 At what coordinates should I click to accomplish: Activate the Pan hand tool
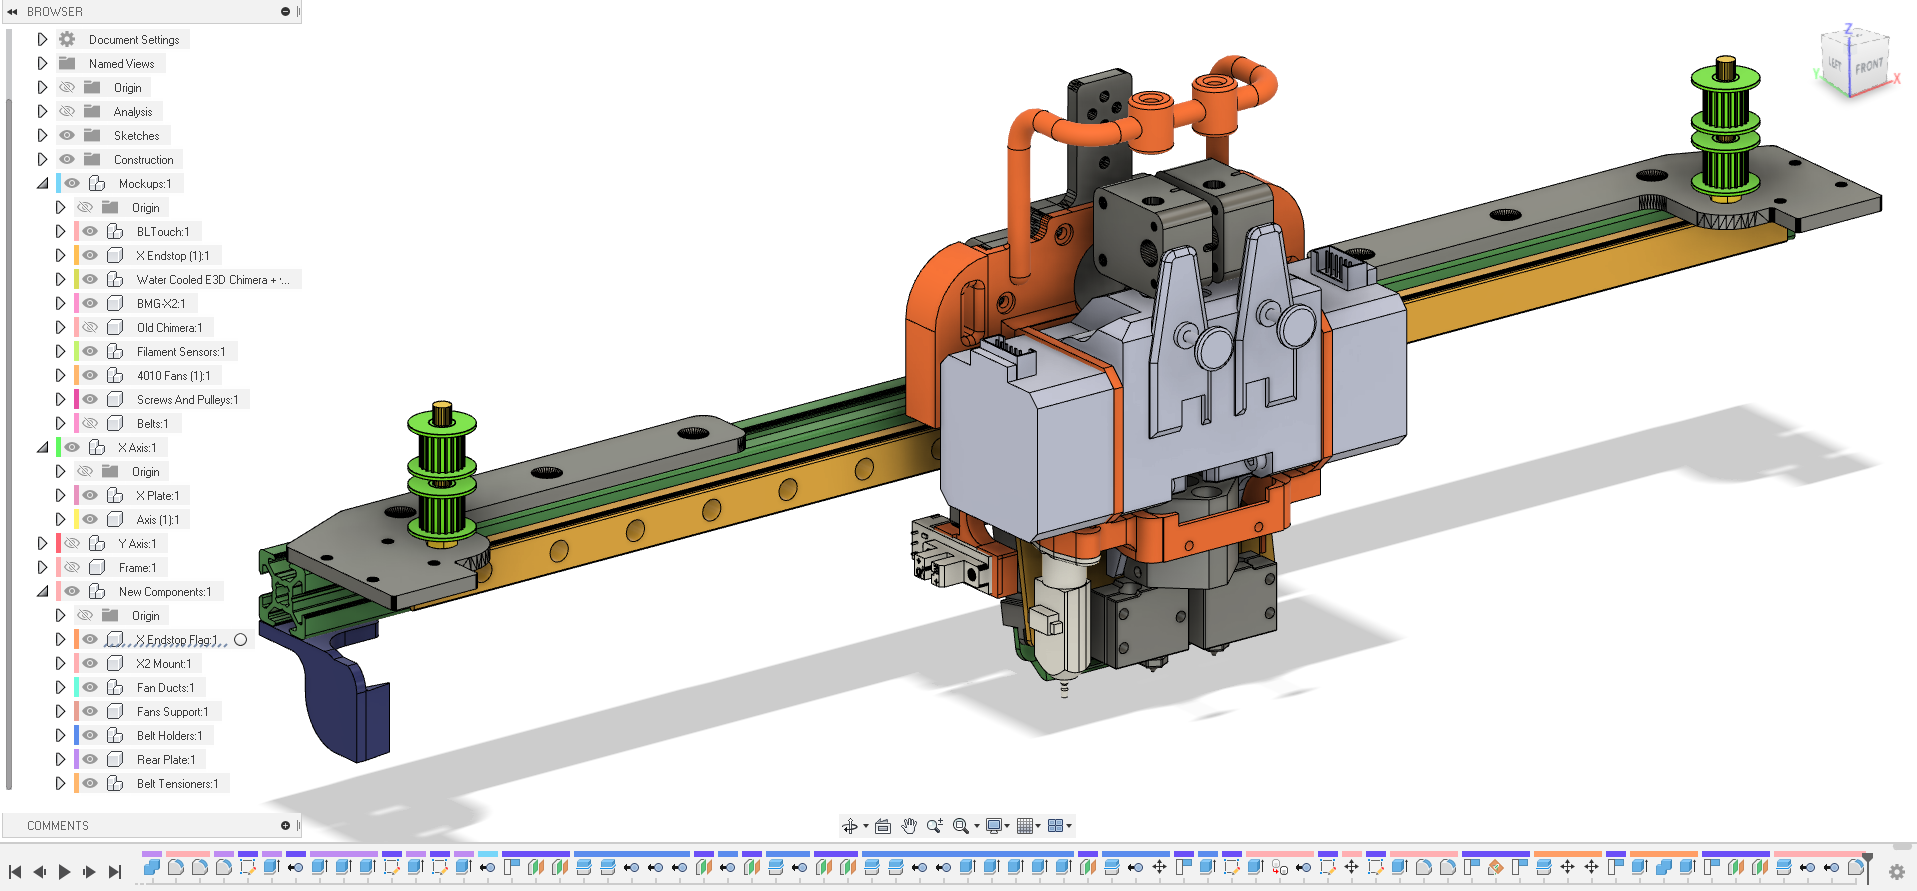909,826
